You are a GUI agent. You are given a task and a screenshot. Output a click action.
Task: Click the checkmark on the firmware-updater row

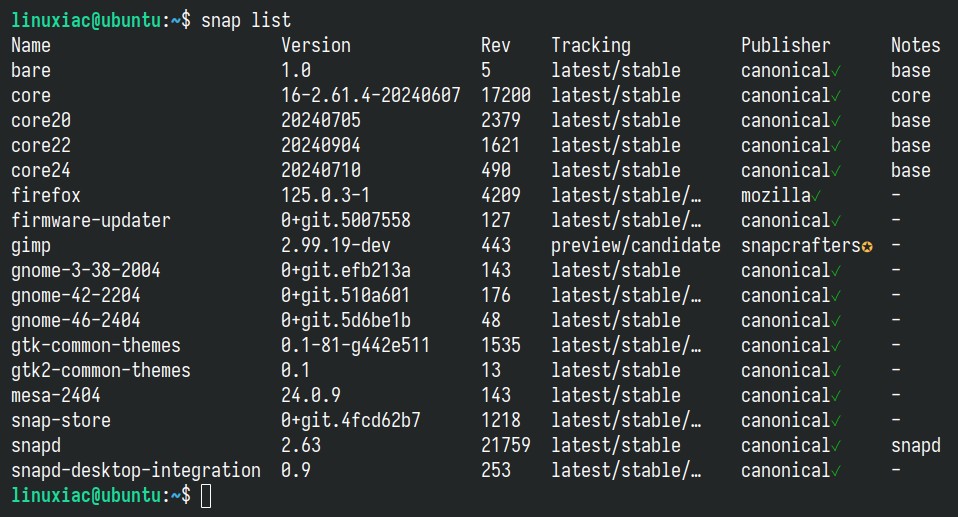(x=836, y=221)
